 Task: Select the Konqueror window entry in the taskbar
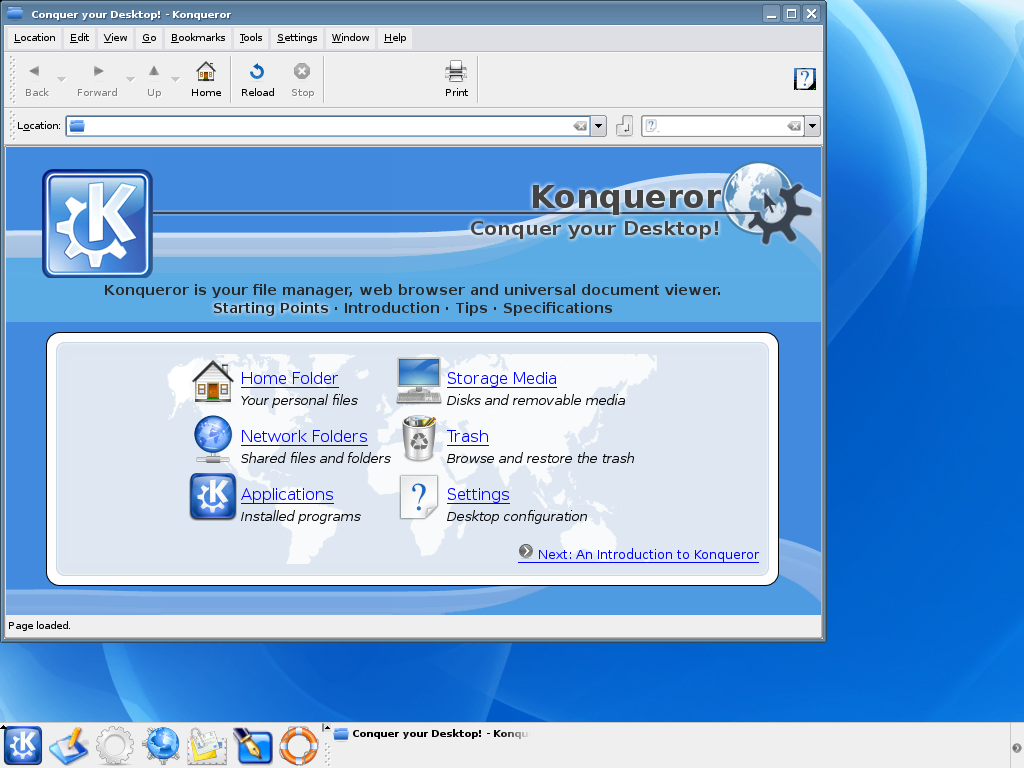[431, 734]
